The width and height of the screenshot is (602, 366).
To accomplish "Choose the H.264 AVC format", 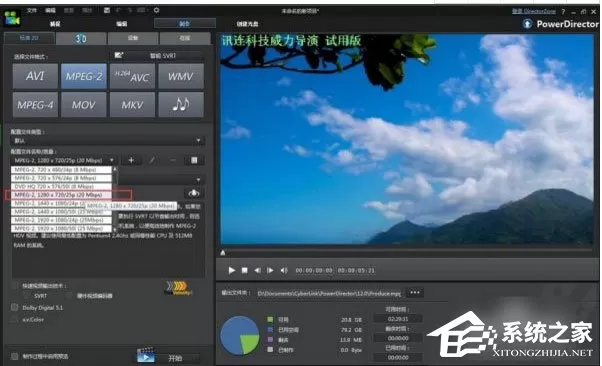I will (132, 76).
